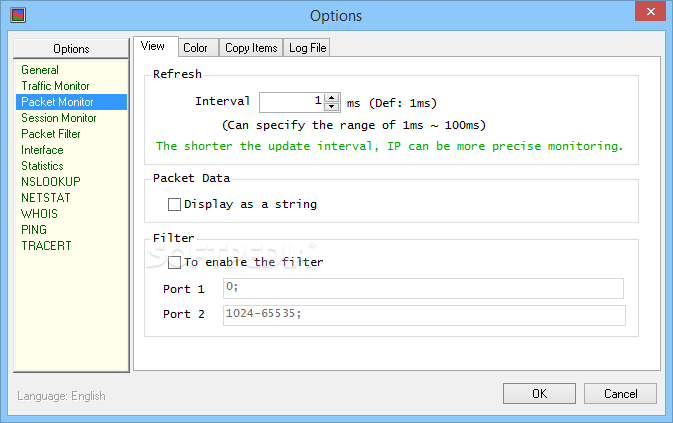Viewport: 673px width, 423px height.
Task: Select Session Monitor in the list
Action: (59, 118)
